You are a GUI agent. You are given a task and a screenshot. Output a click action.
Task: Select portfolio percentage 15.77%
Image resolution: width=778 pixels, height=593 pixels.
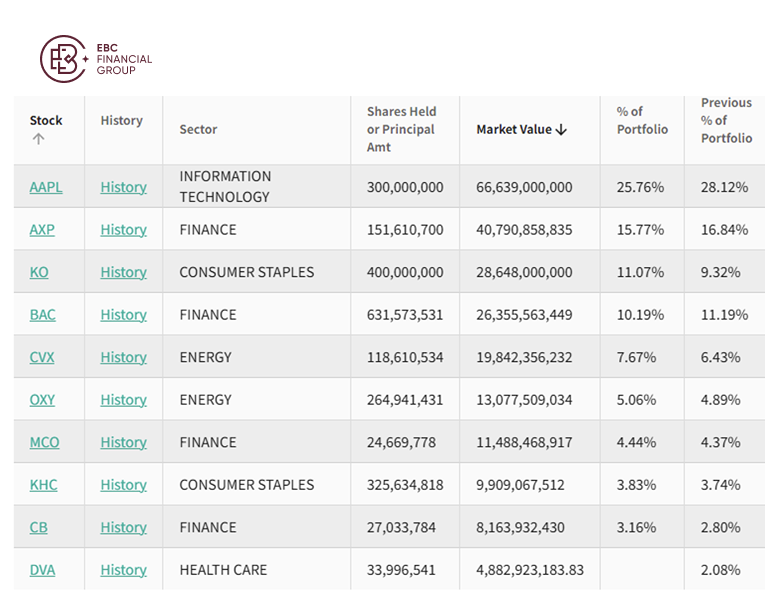tap(640, 230)
